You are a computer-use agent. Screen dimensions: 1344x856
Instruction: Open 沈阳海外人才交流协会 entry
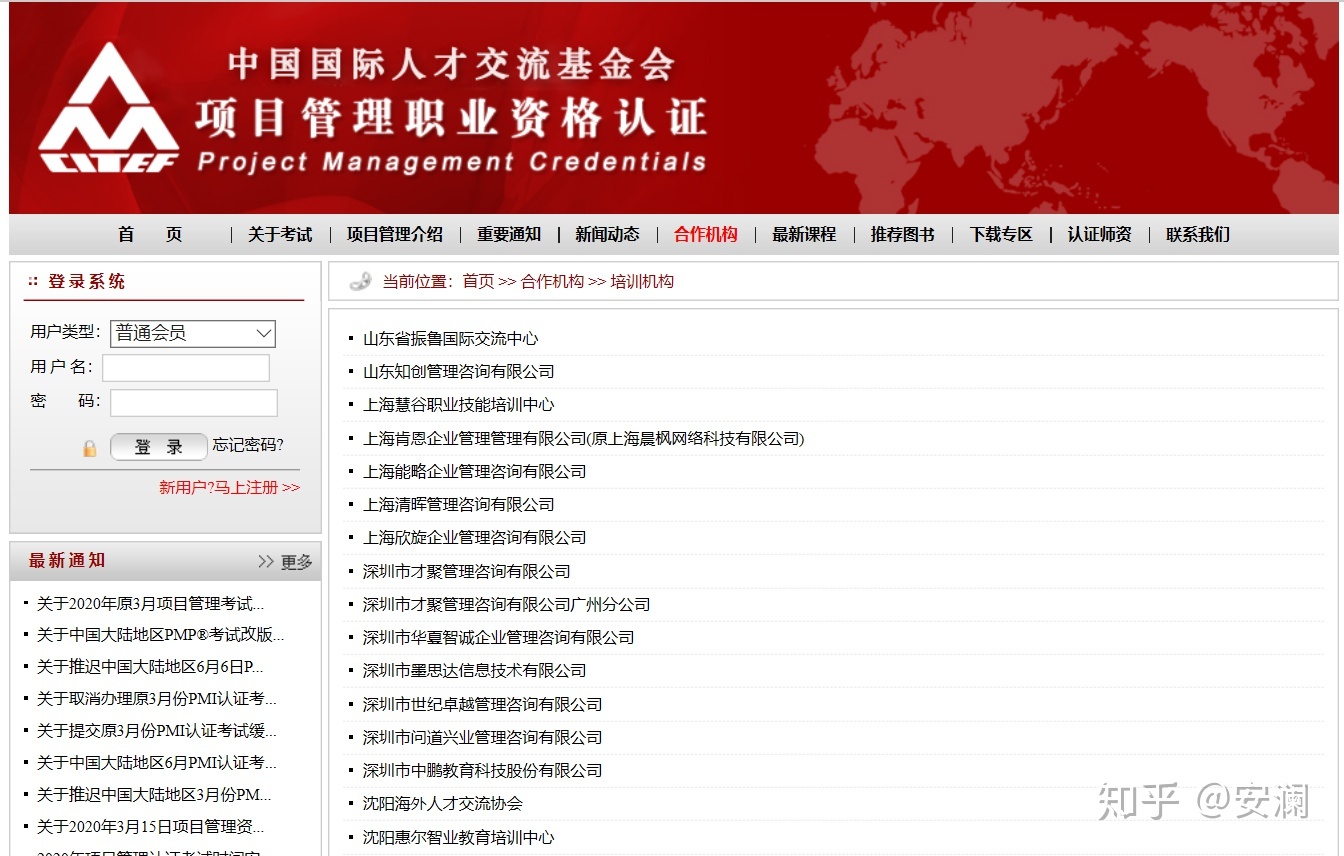442,803
